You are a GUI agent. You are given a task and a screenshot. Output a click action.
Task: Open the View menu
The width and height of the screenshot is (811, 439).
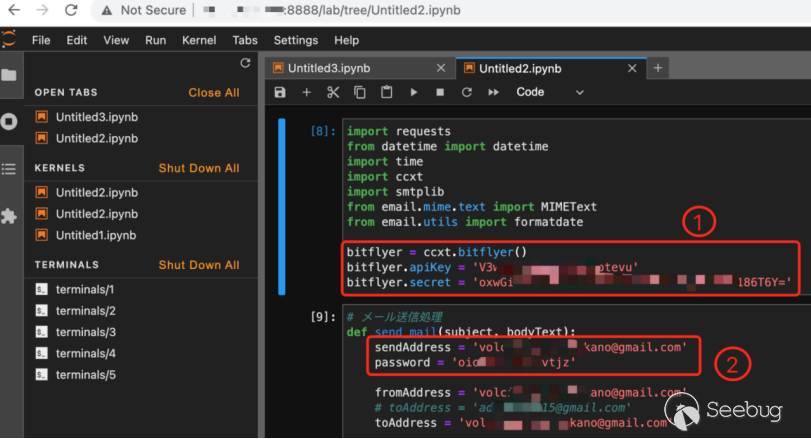click(116, 40)
